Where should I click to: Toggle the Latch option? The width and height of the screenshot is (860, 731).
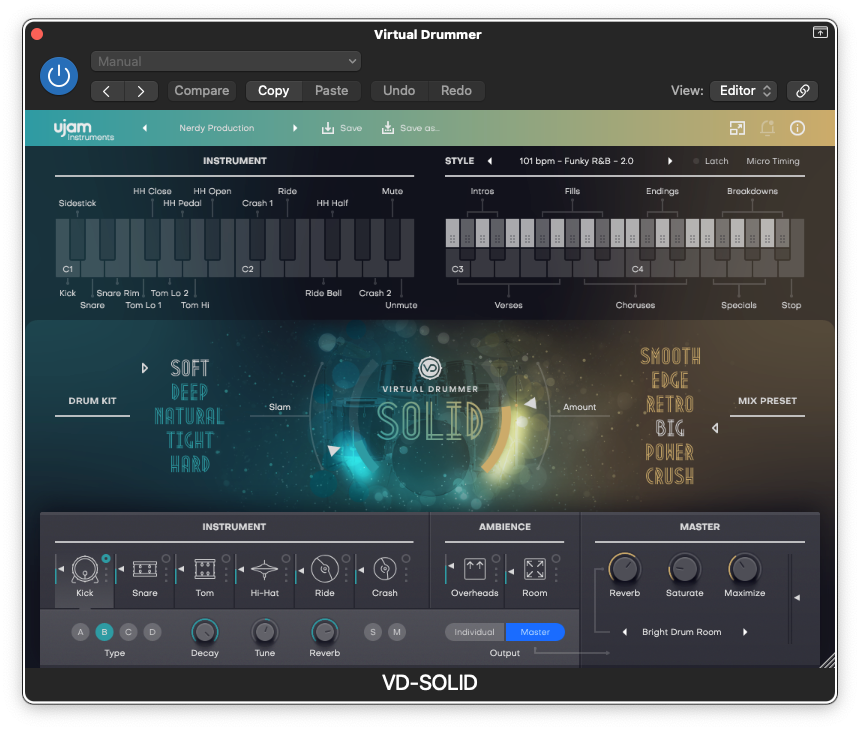(711, 161)
